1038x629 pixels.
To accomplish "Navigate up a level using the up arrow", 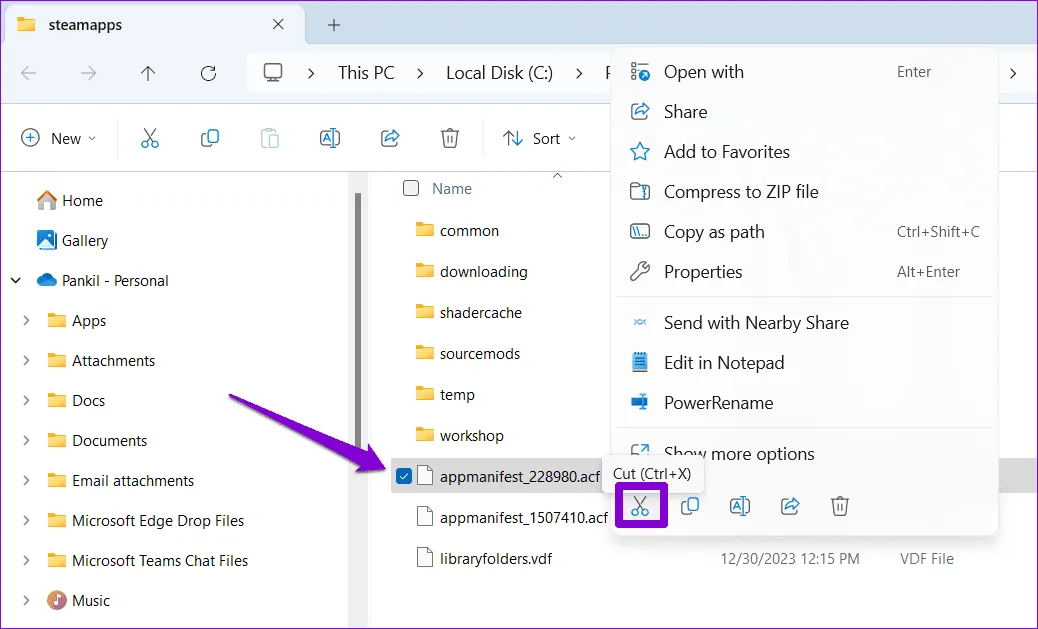I will pos(148,72).
